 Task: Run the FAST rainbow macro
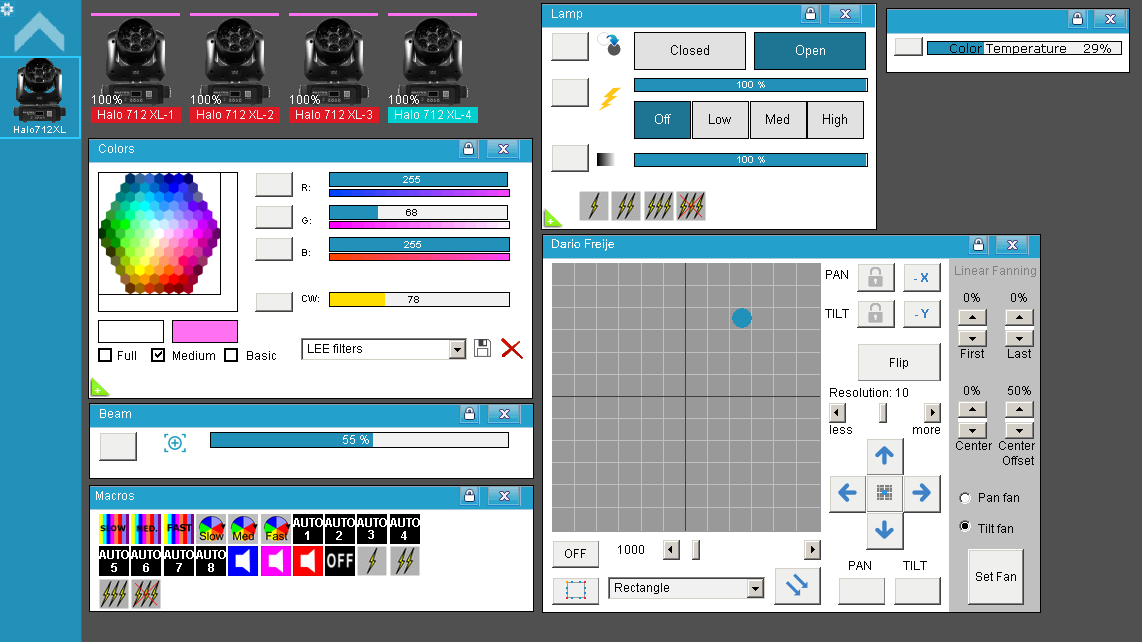[178, 529]
